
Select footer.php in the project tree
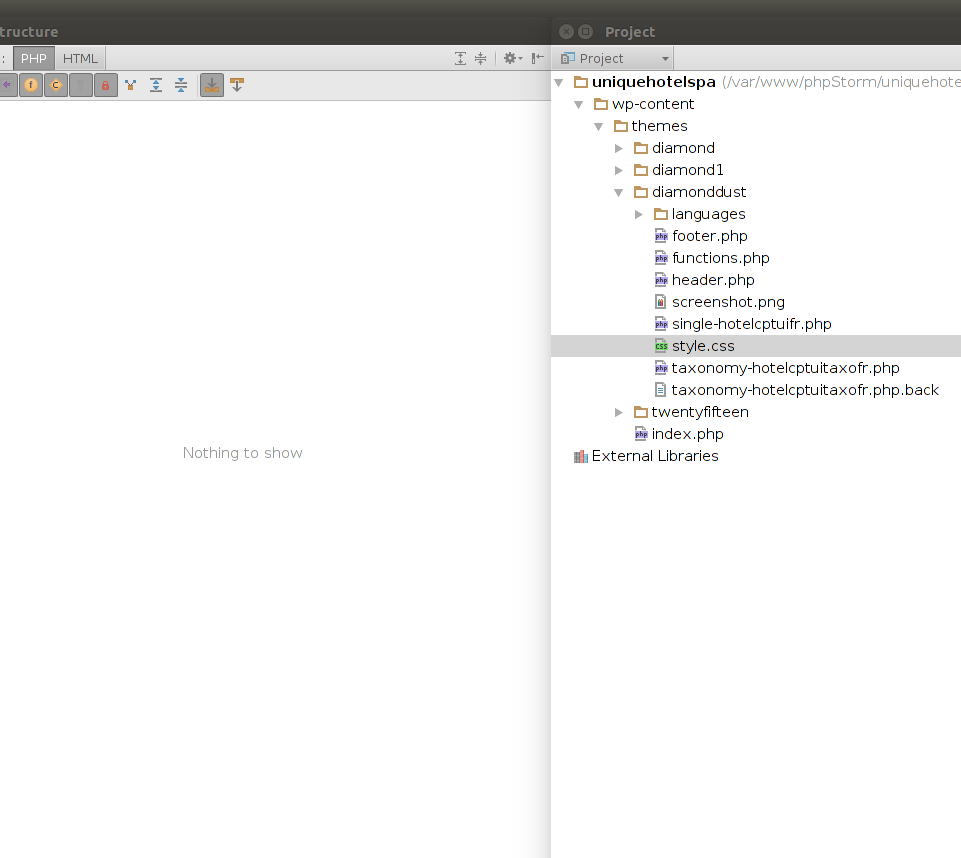[709, 236]
